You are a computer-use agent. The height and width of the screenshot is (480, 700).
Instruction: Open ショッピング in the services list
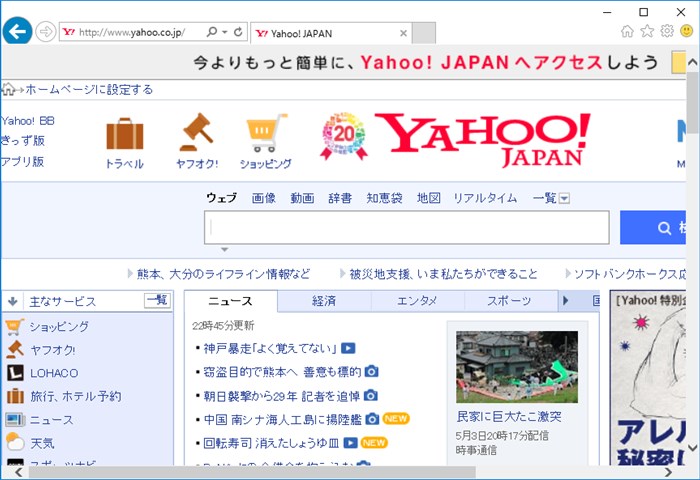[59, 327]
